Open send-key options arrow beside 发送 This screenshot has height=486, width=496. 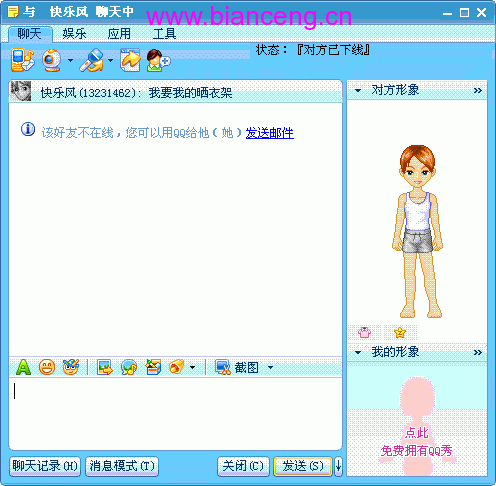(x=338, y=466)
